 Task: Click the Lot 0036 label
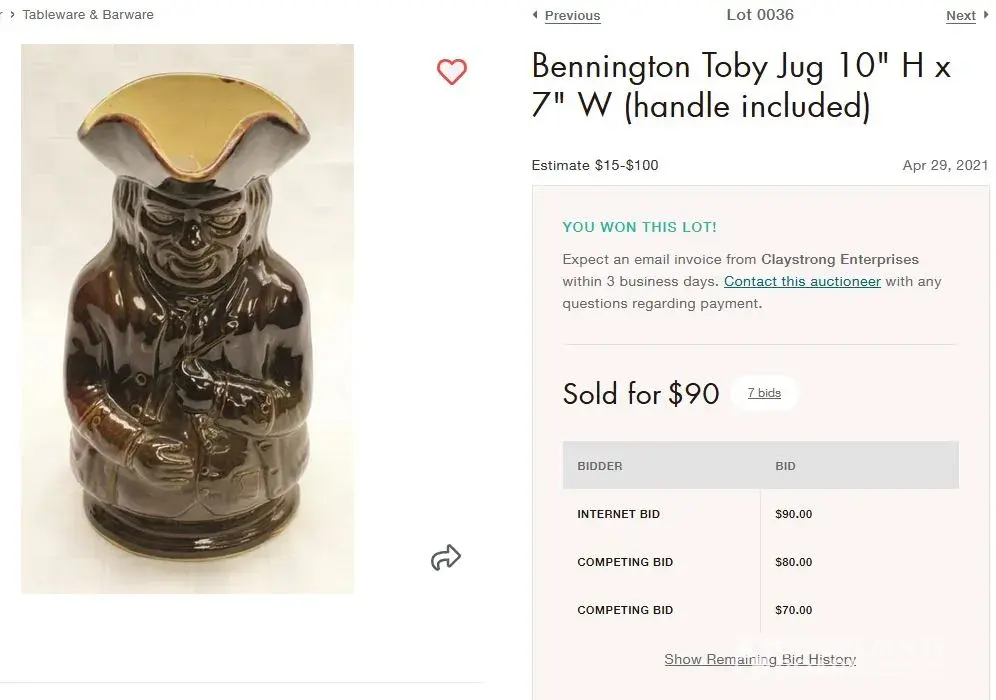760,15
